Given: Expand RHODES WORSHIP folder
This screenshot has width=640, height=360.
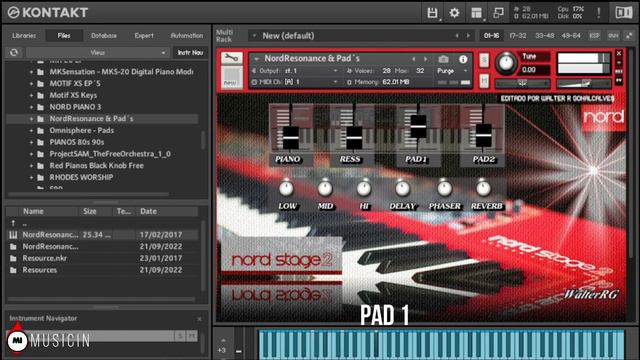Looking at the screenshot, I should pyautogui.click(x=31, y=178).
